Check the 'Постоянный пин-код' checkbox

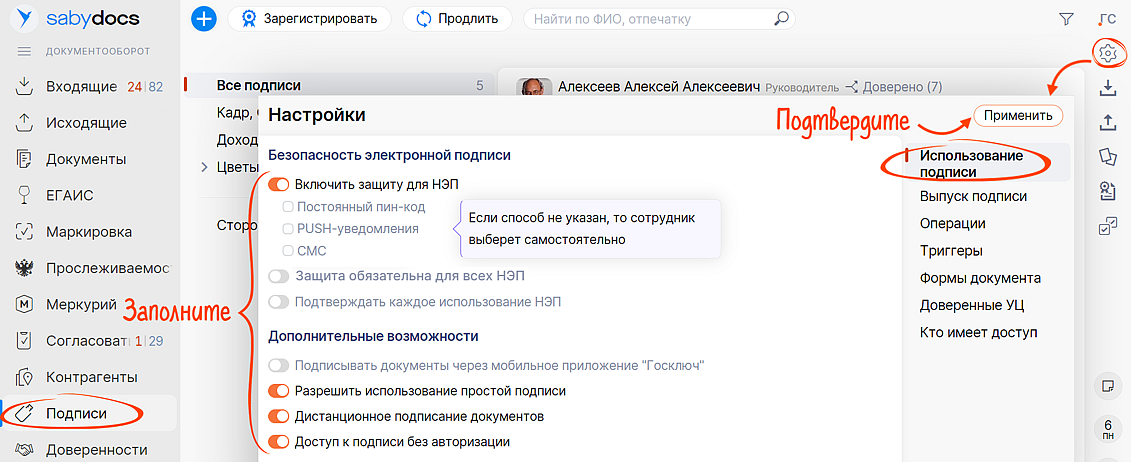click(x=288, y=207)
